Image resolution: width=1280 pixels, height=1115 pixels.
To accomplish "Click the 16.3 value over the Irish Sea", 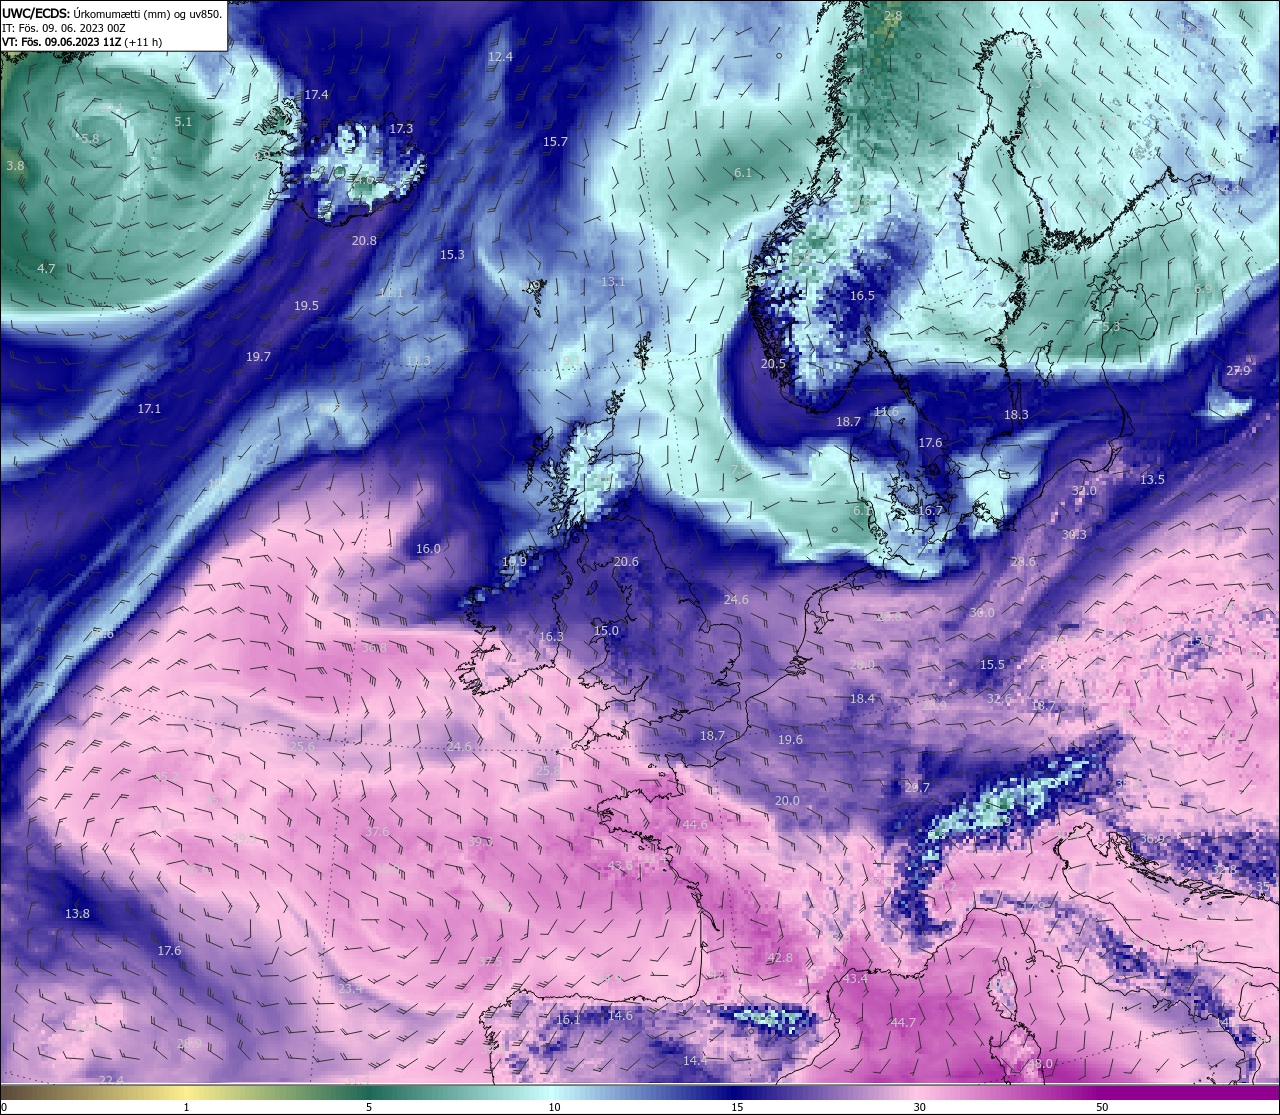I will point(551,637).
